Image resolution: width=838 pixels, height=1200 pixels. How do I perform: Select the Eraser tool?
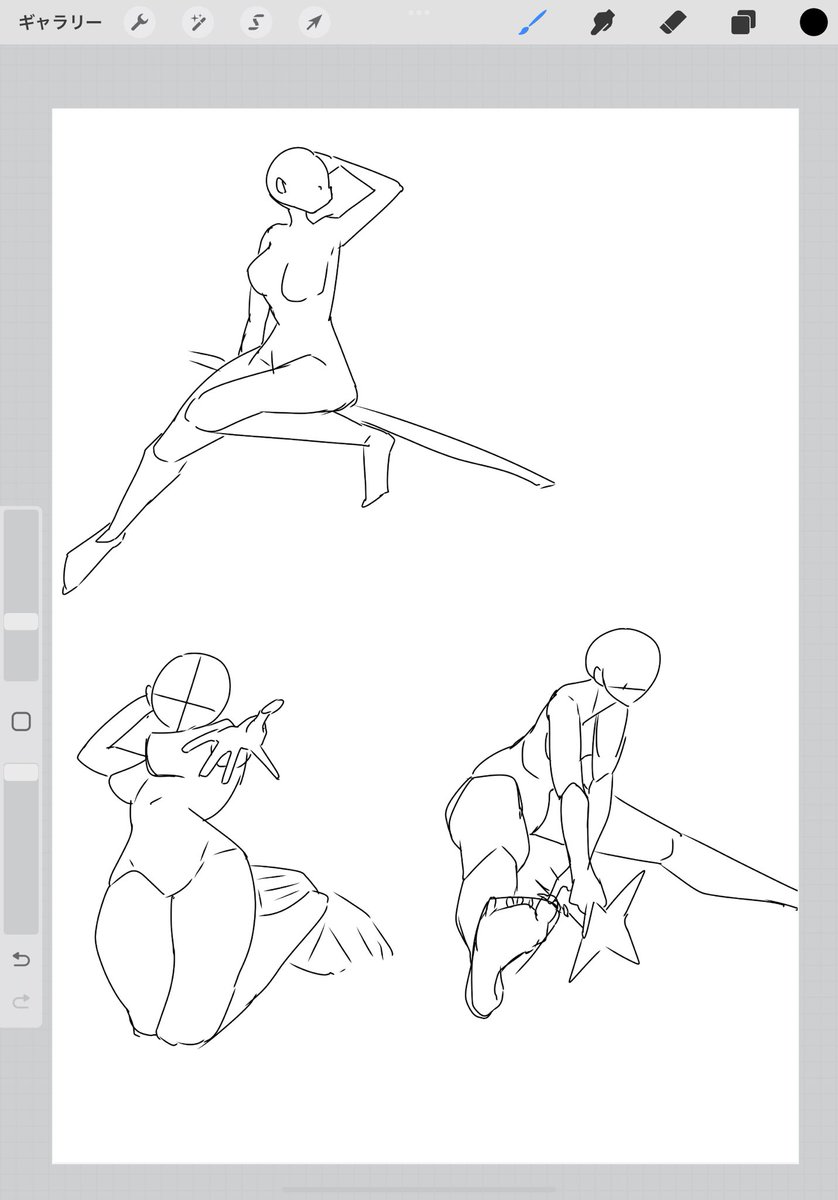pyautogui.click(x=673, y=22)
